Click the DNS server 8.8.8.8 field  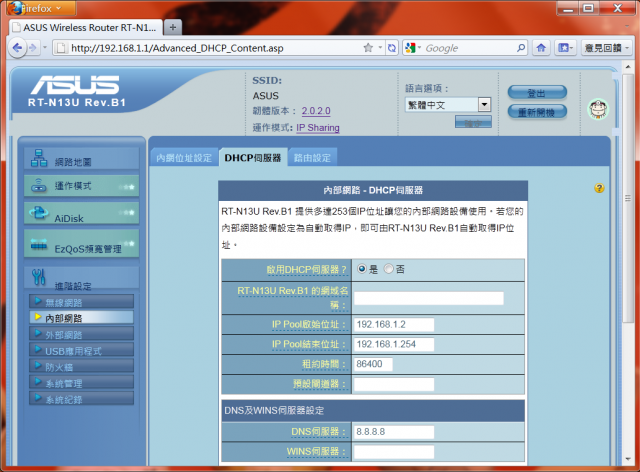point(394,432)
